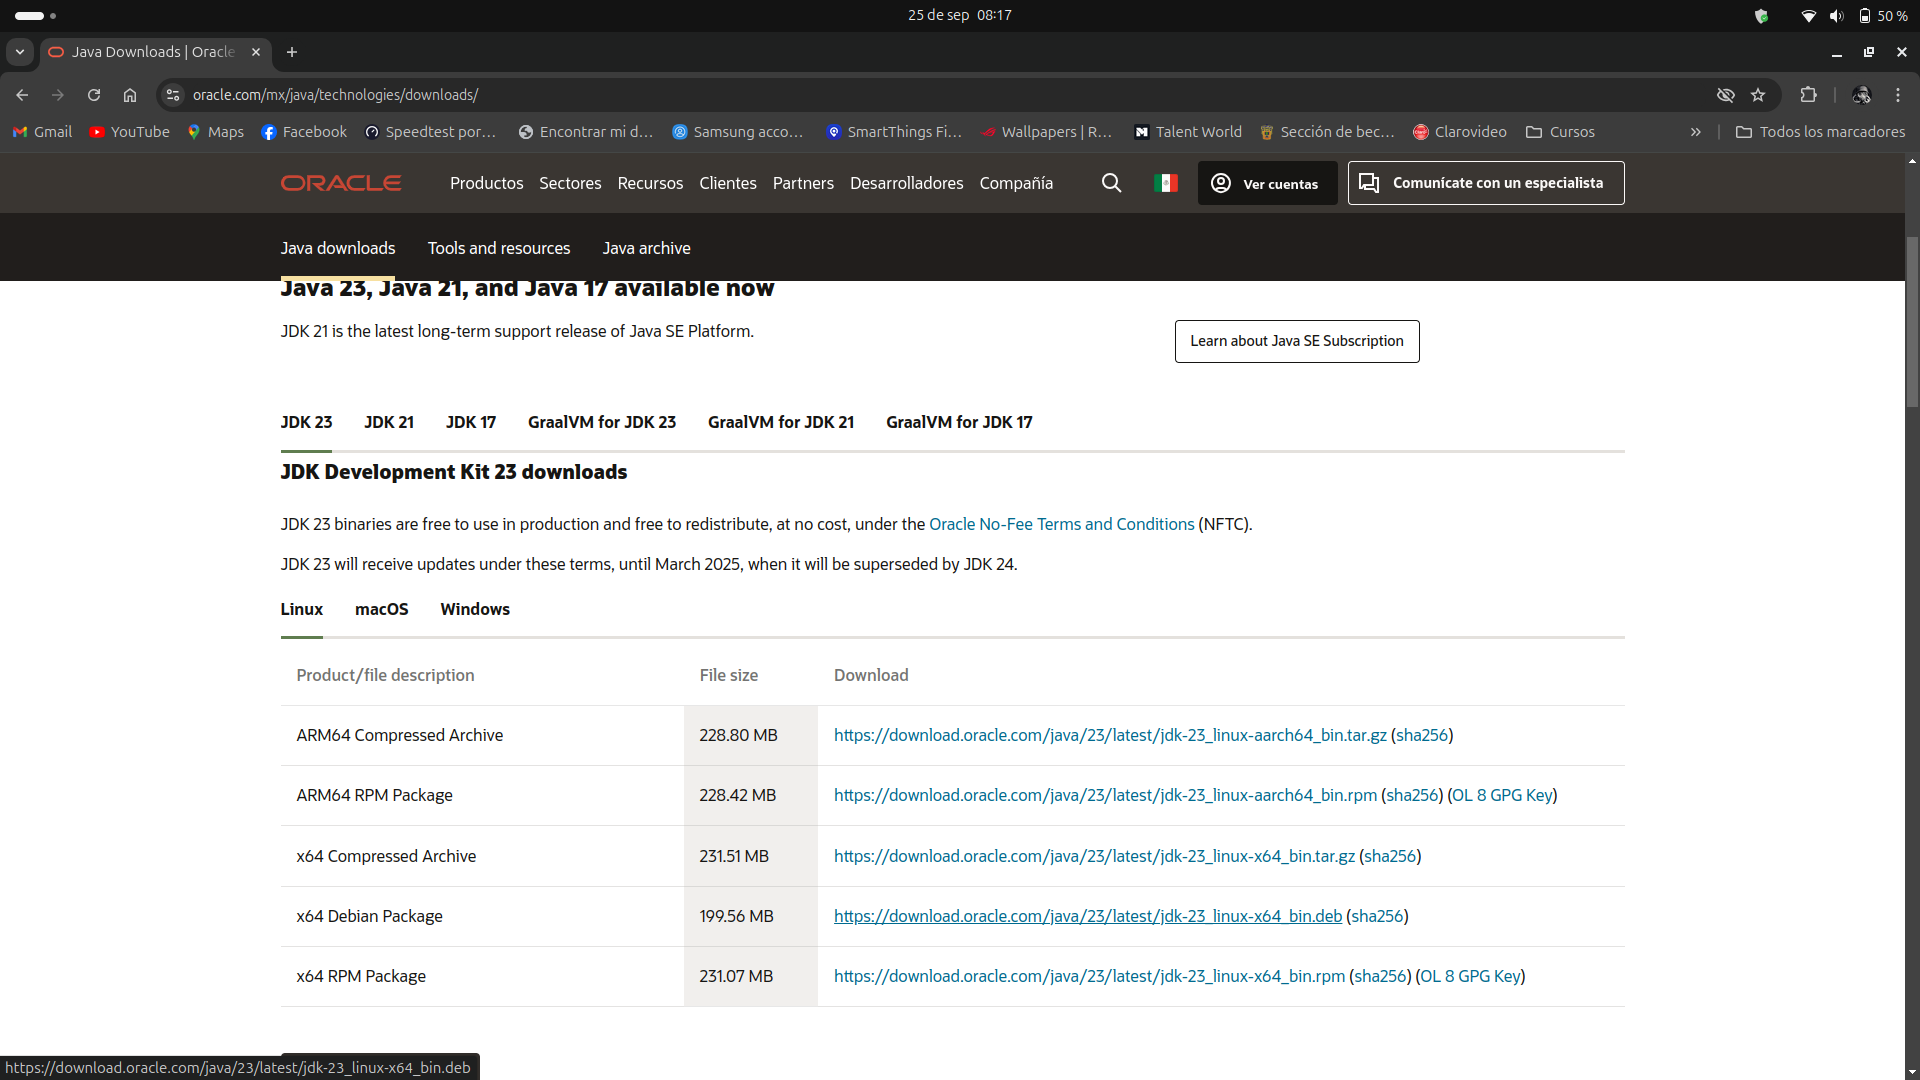Select the Windows platform tab

pyautogui.click(x=475, y=609)
